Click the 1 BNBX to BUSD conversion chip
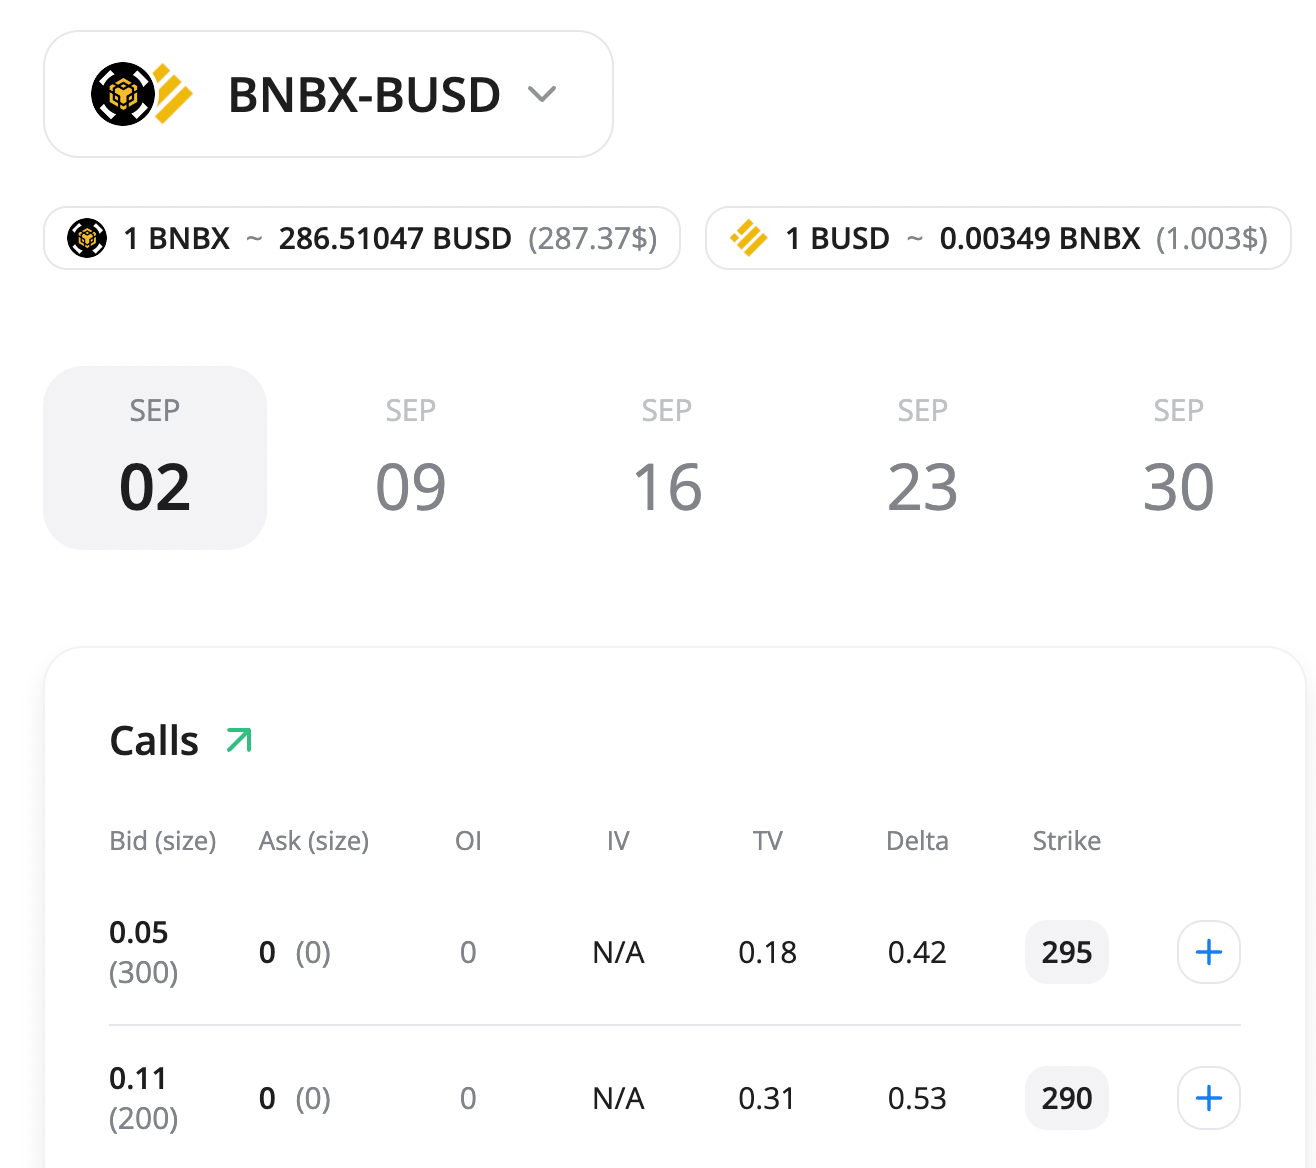1316x1168 pixels. pyautogui.click(x=362, y=238)
